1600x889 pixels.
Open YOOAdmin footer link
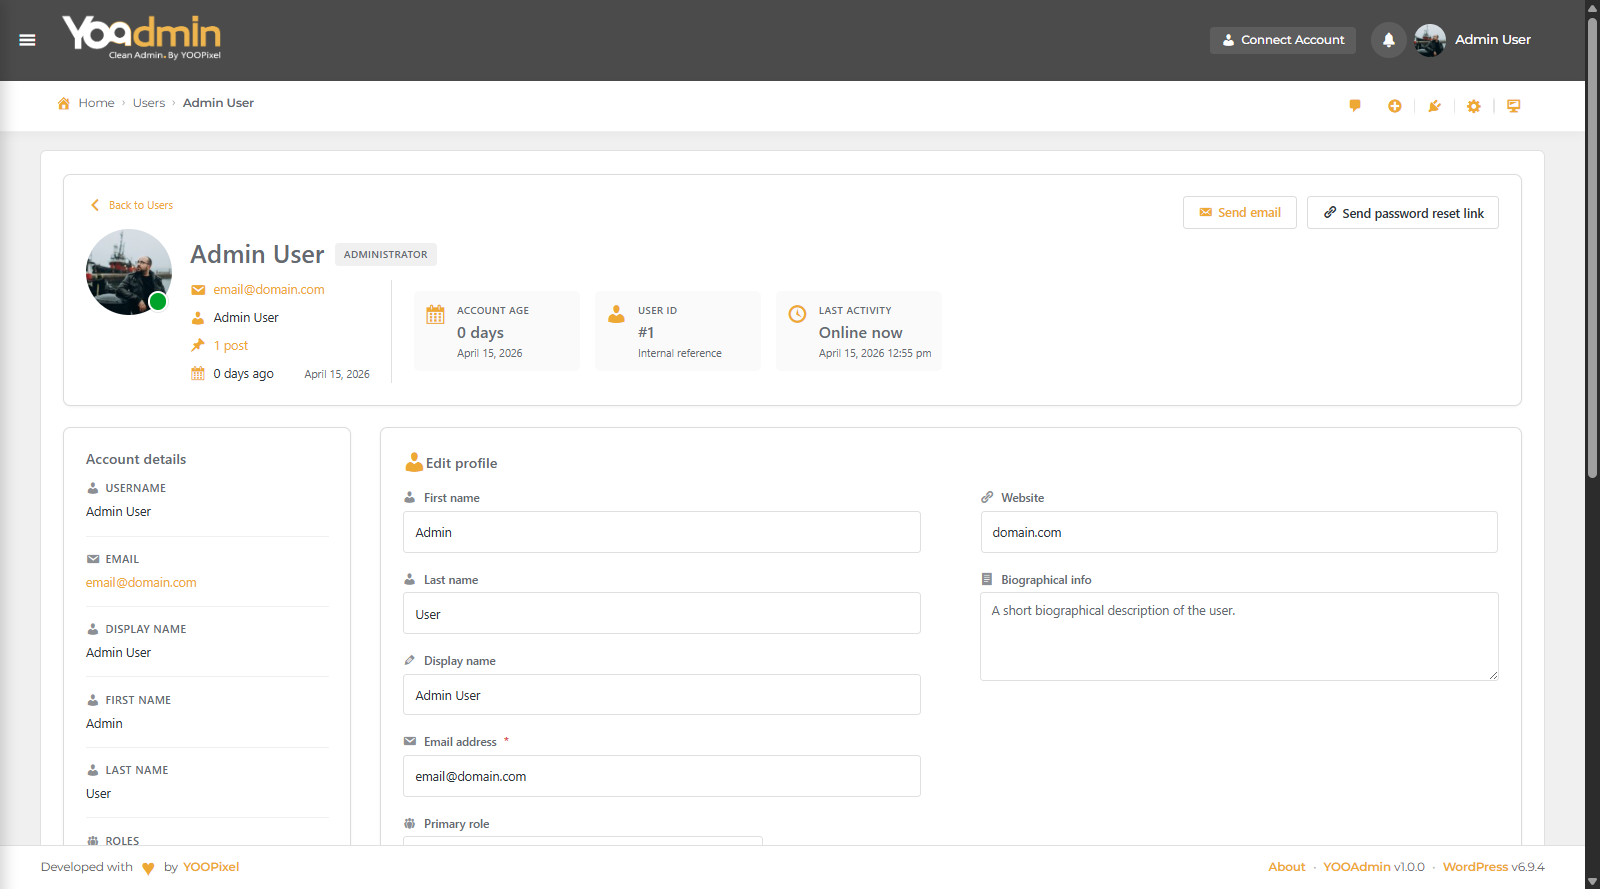click(1357, 867)
